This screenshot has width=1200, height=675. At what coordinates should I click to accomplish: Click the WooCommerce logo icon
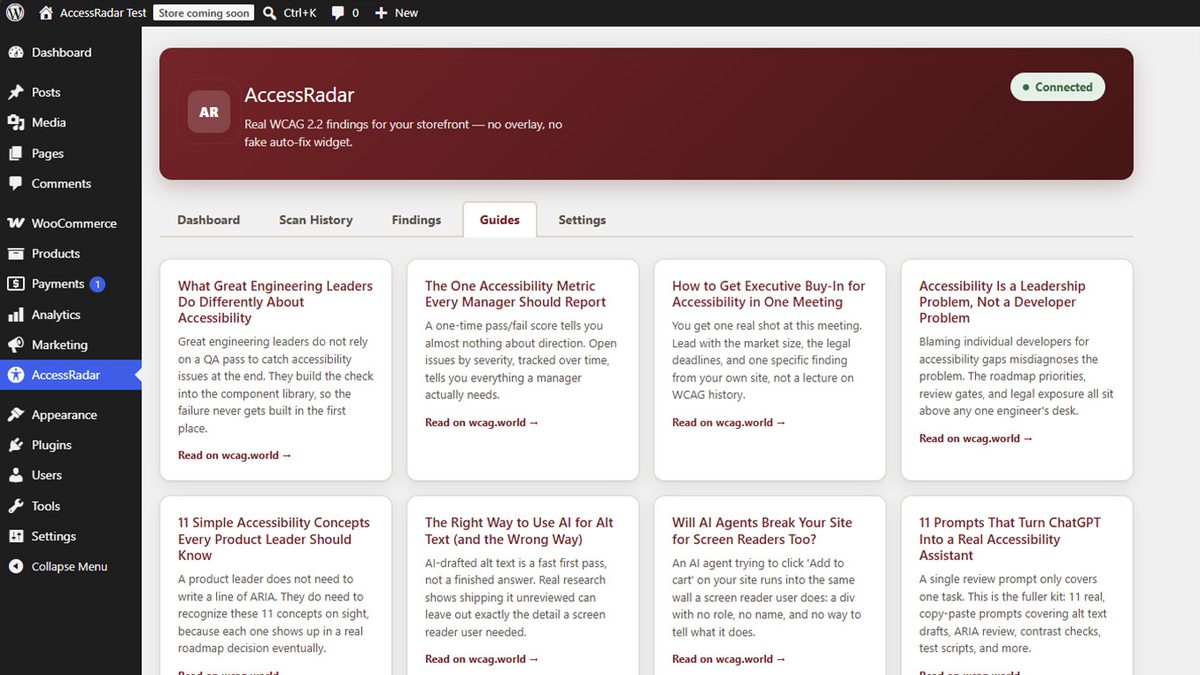[15, 223]
